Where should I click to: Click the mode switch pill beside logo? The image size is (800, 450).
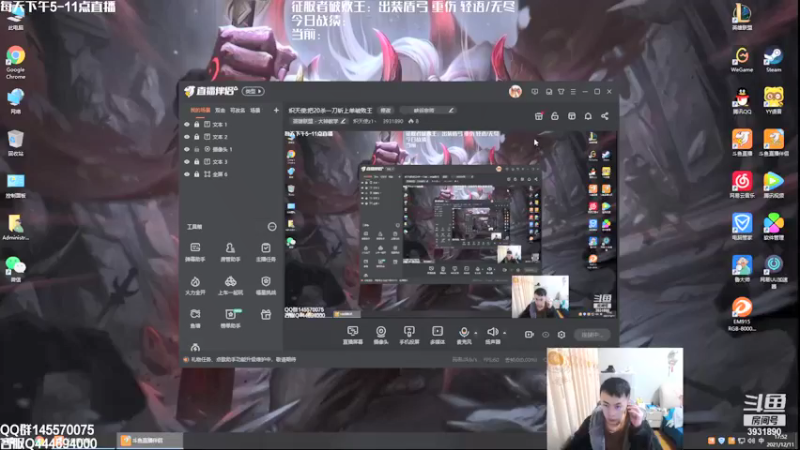253,91
